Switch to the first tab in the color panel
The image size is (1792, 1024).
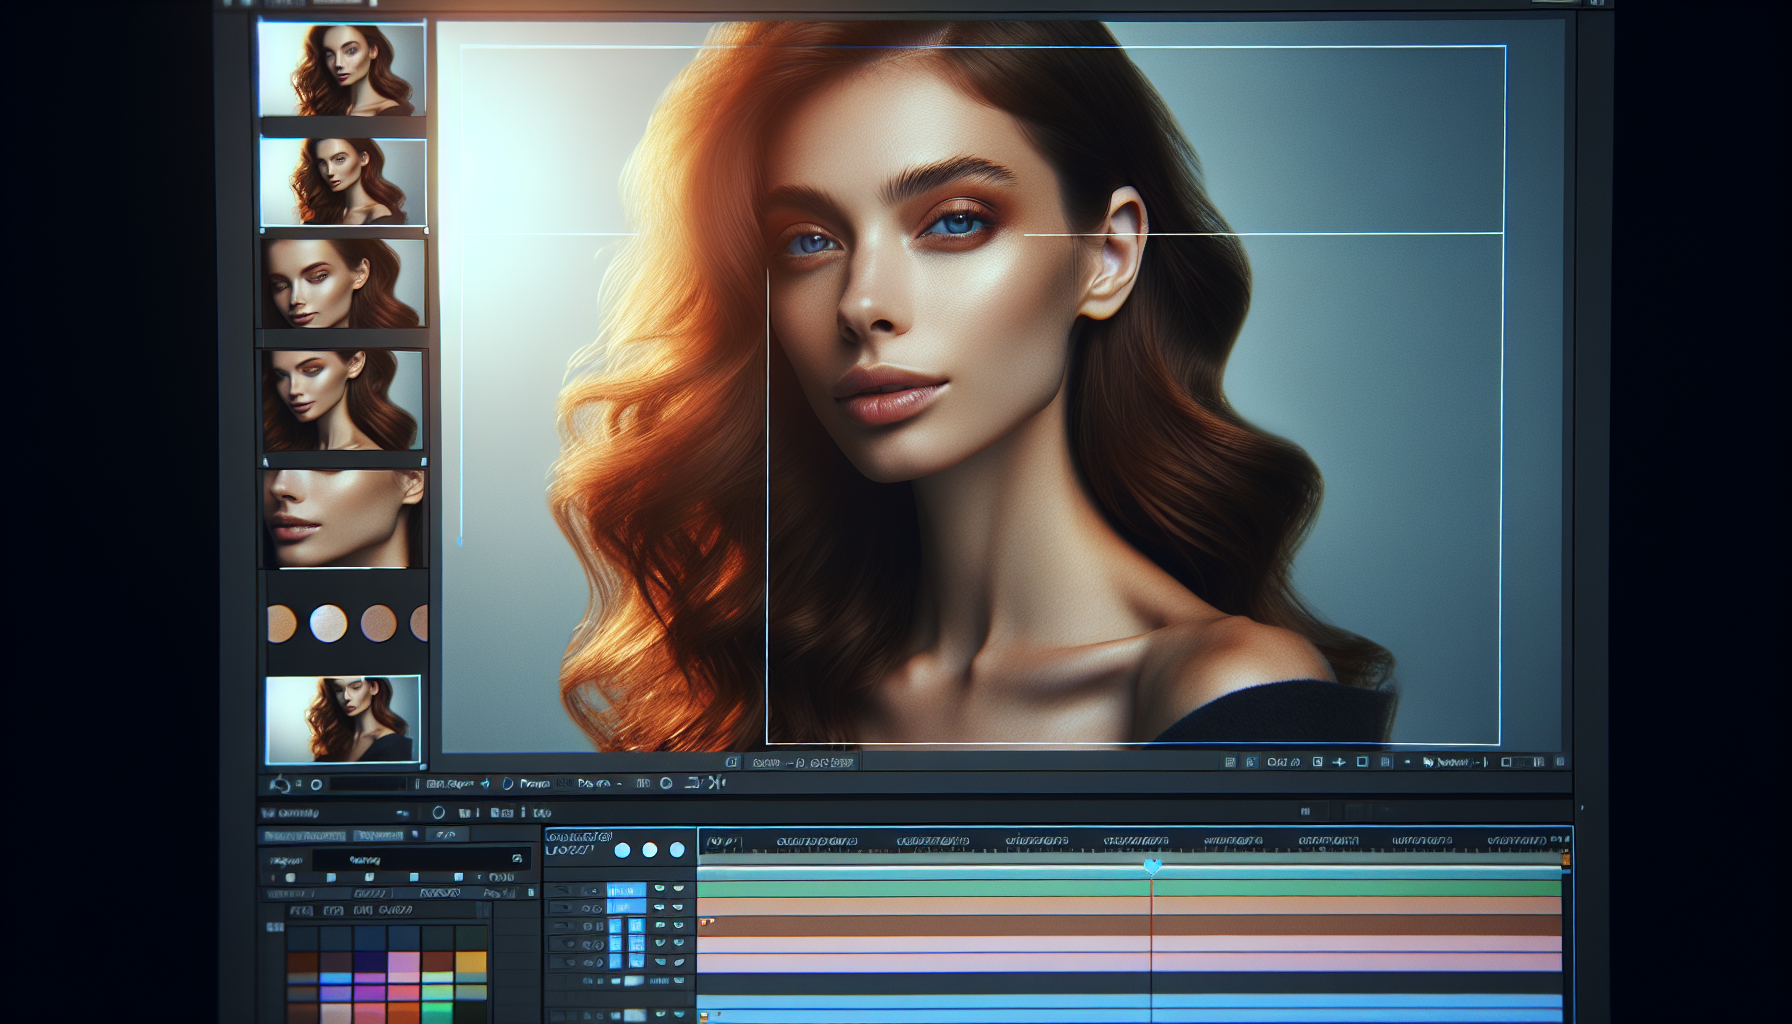click(304, 835)
